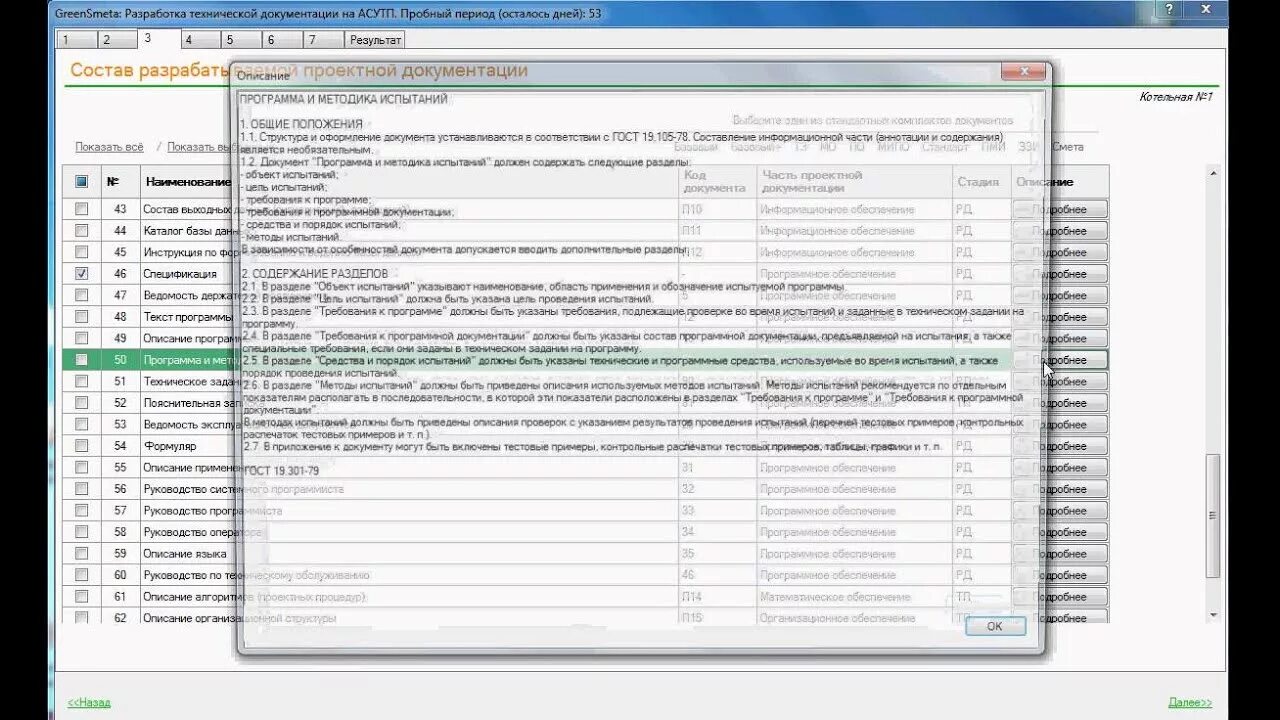Click Подробнее button for row 60
This screenshot has width=1280, height=720.
click(1060, 575)
